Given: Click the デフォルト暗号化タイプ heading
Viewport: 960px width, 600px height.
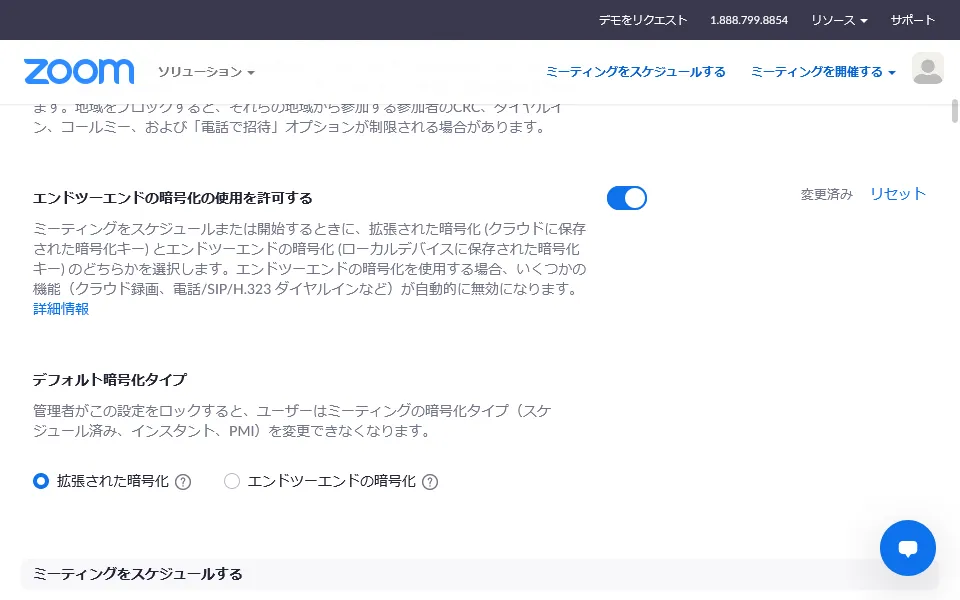Looking at the screenshot, I should [x=110, y=380].
